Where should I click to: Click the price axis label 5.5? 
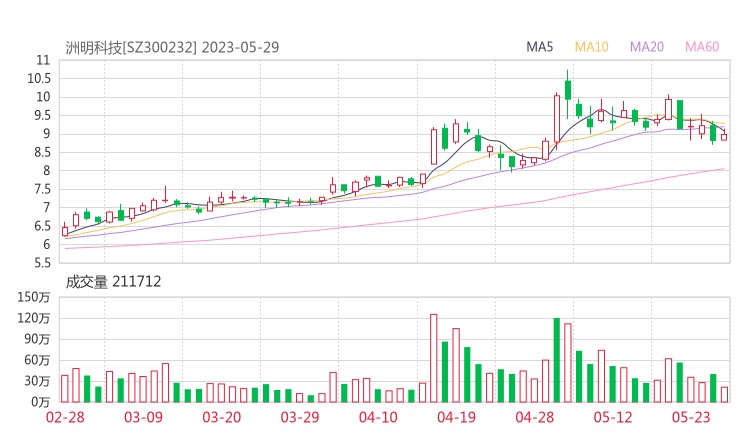42,263
